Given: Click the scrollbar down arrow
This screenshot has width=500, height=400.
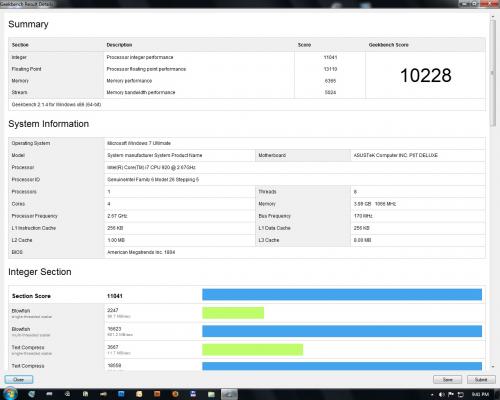Looking at the screenshot, I should coord(493,367).
